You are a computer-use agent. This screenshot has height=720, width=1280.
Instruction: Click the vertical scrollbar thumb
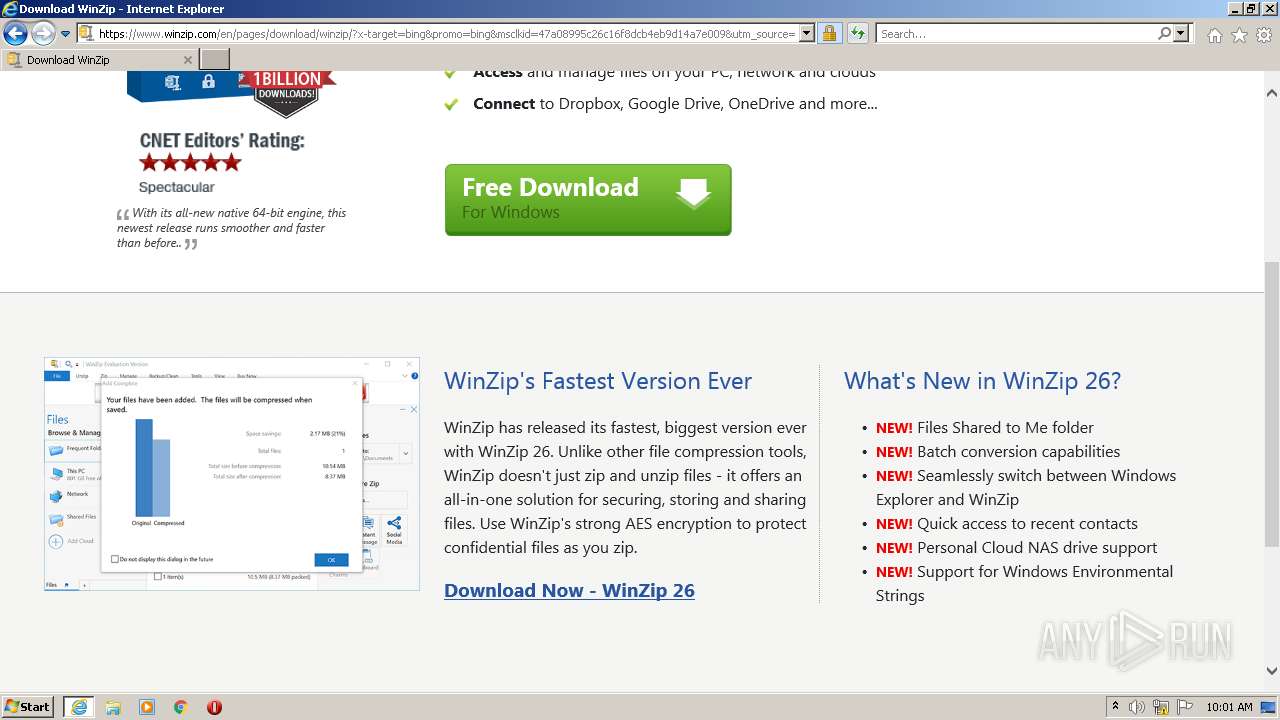pos(1272,404)
